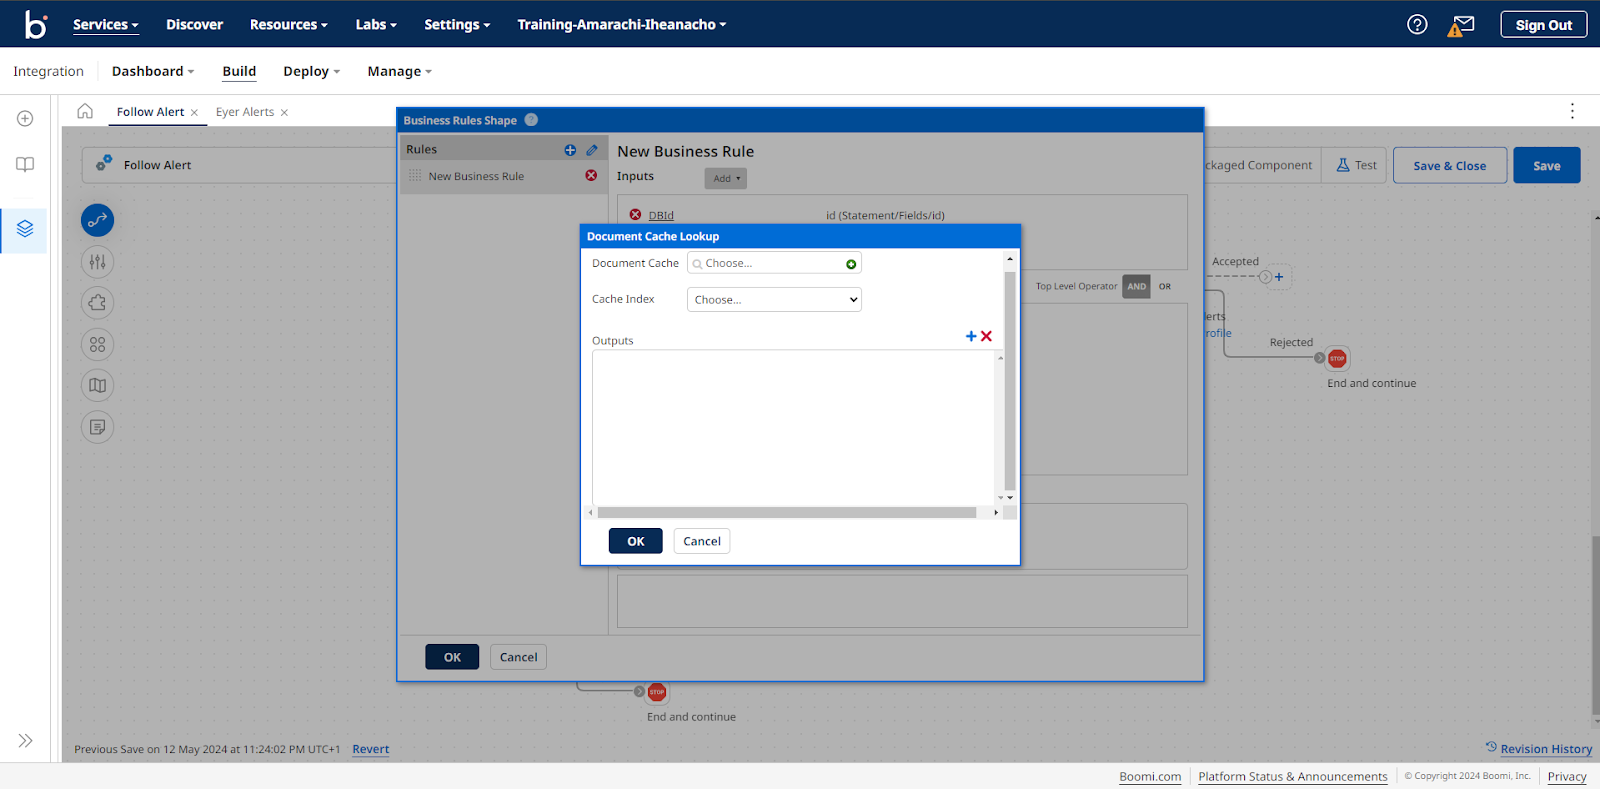Click the plus create-new sidebar icon
Viewport: 1600px width, 789px height.
point(25,118)
